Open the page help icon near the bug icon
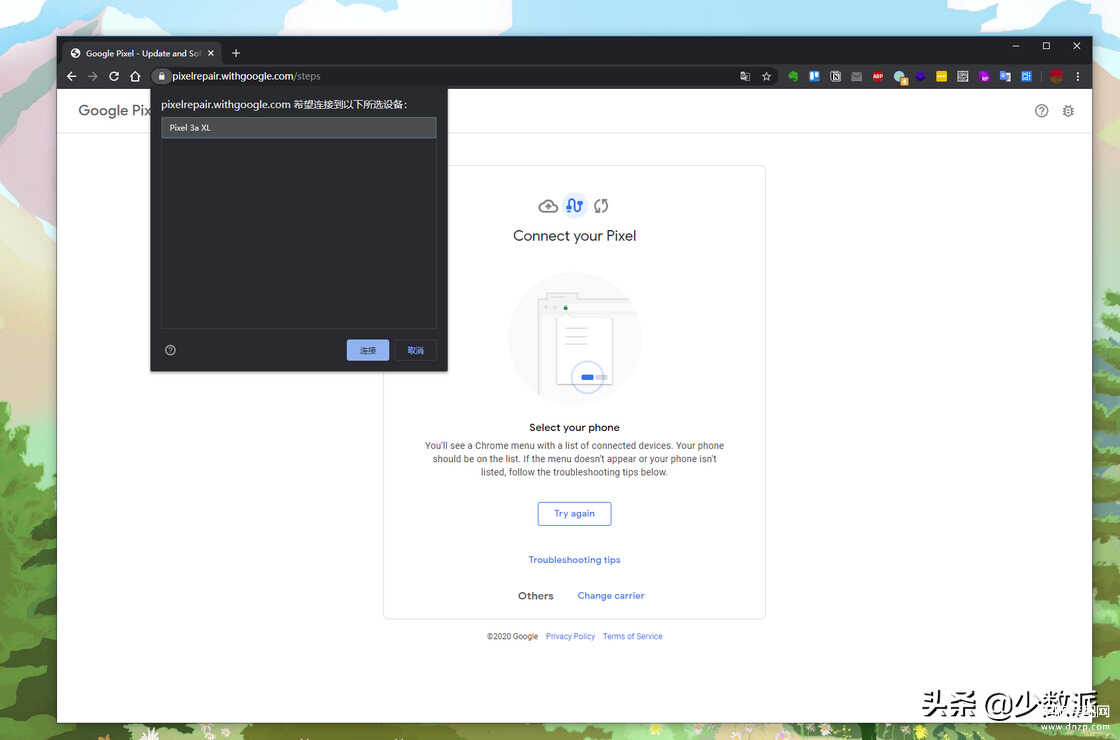Screen dimensions: 1120x740 tap(1041, 111)
